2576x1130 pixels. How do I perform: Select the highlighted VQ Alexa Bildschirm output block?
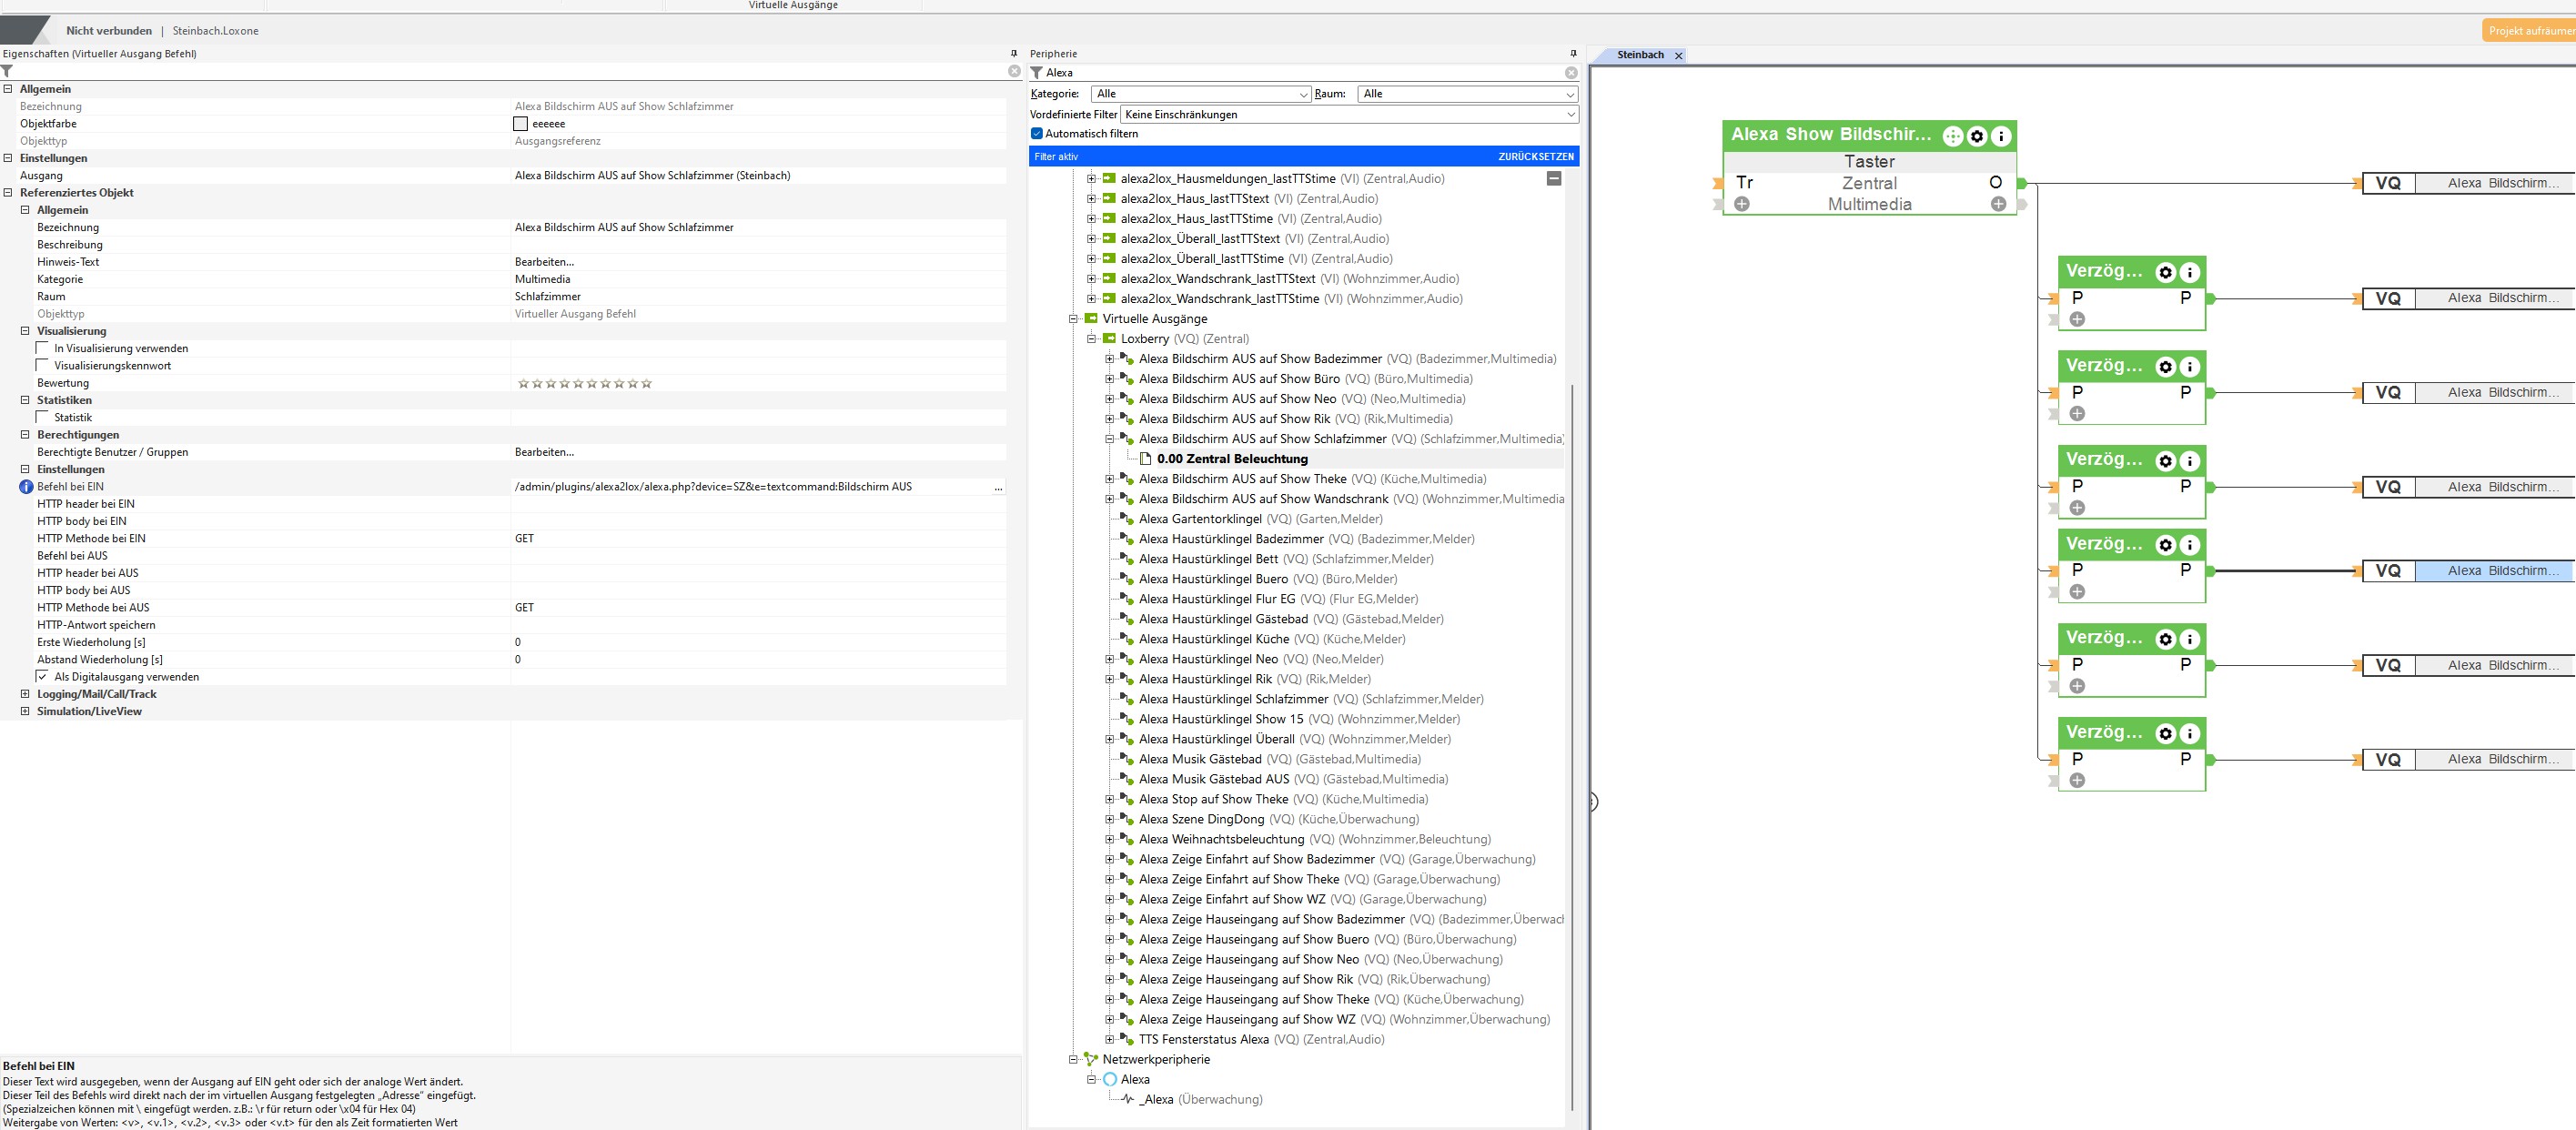pyautogui.click(x=2469, y=571)
